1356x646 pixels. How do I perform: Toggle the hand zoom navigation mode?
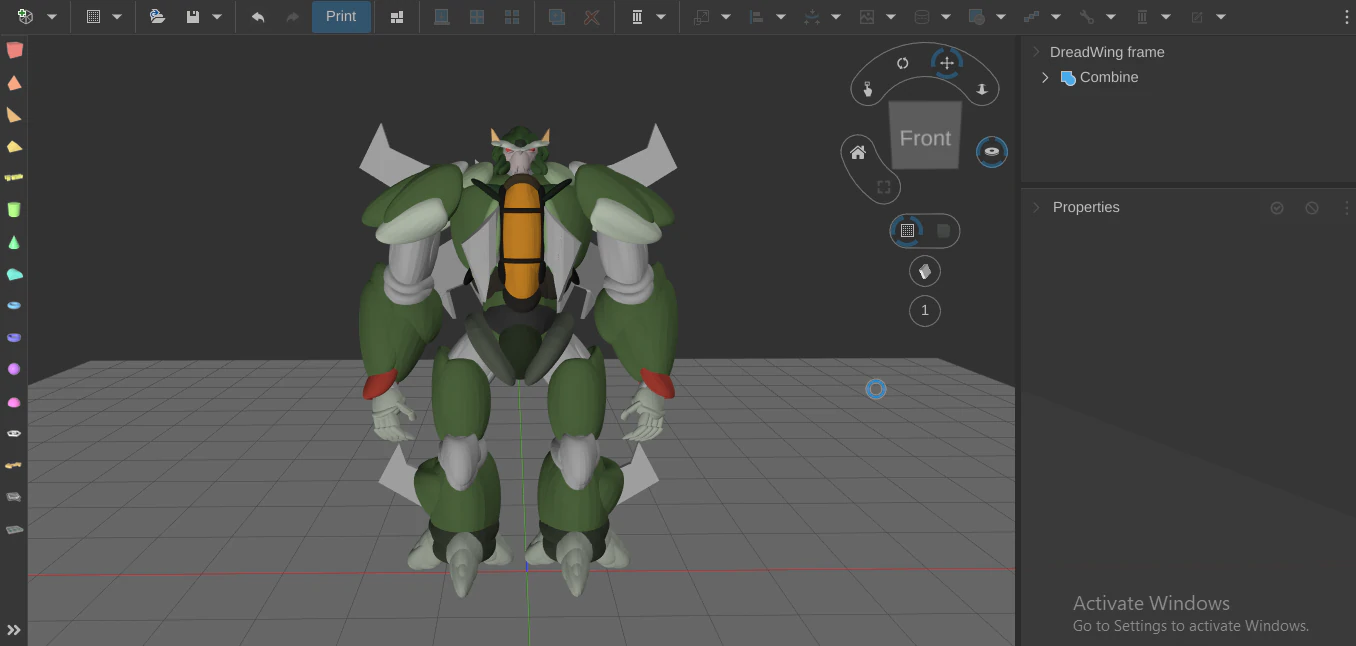(x=868, y=89)
